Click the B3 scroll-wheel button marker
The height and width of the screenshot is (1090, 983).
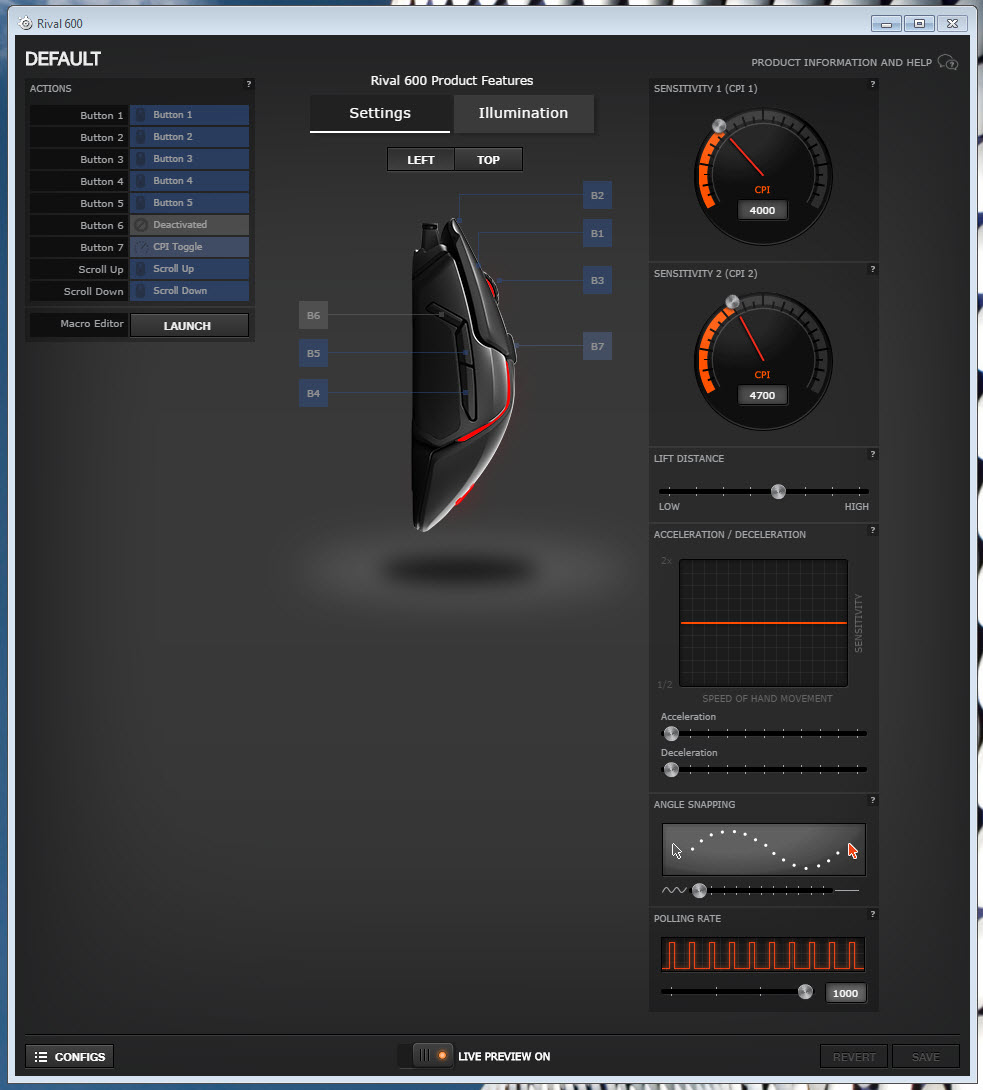pyautogui.click(x=597, y=280)
